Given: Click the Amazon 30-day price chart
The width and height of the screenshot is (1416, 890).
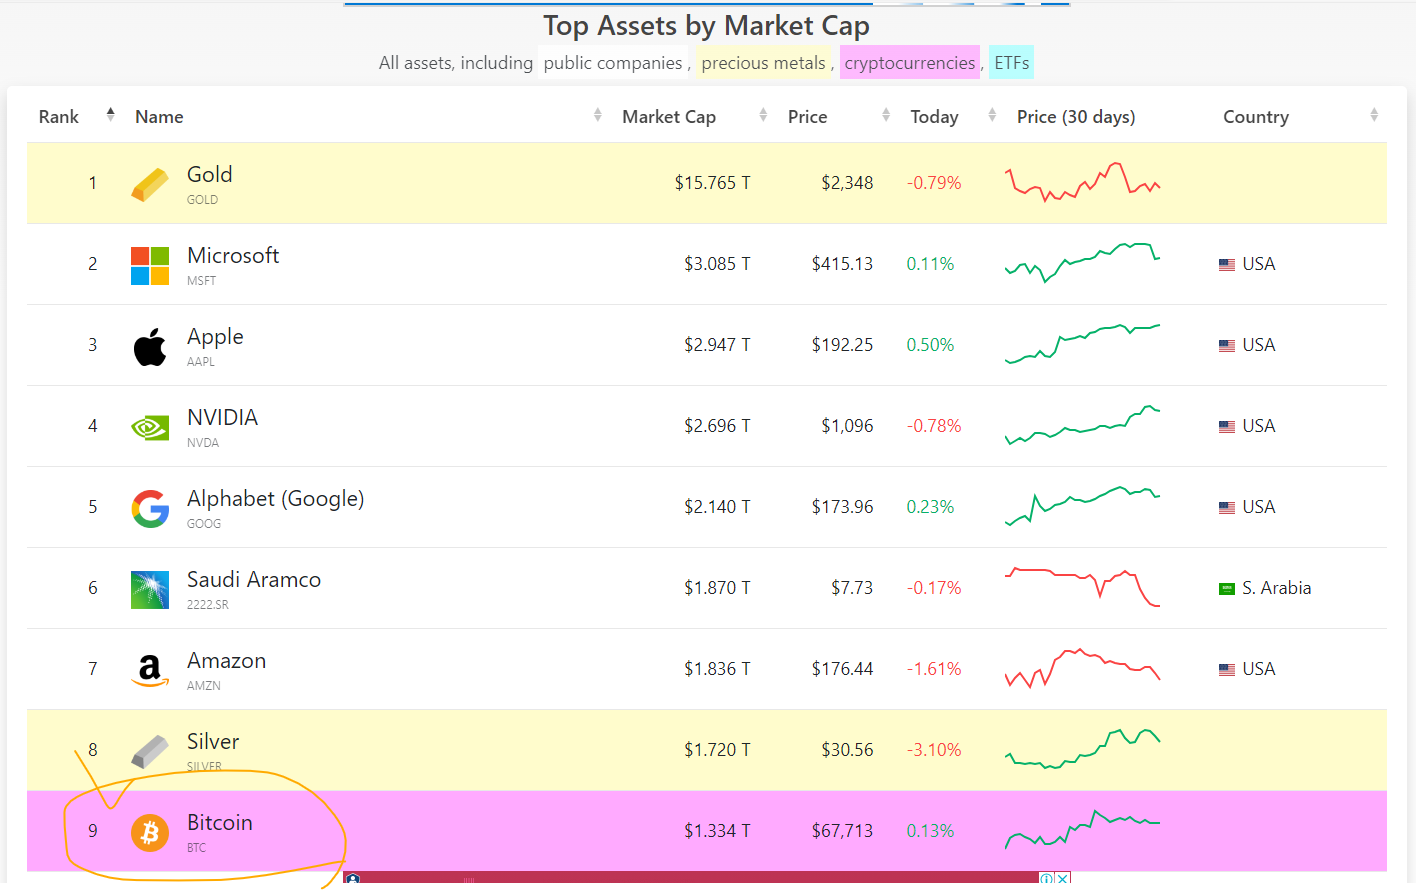Looking at the screenshot, I should pyautogui.click(x=1082, y=668).
